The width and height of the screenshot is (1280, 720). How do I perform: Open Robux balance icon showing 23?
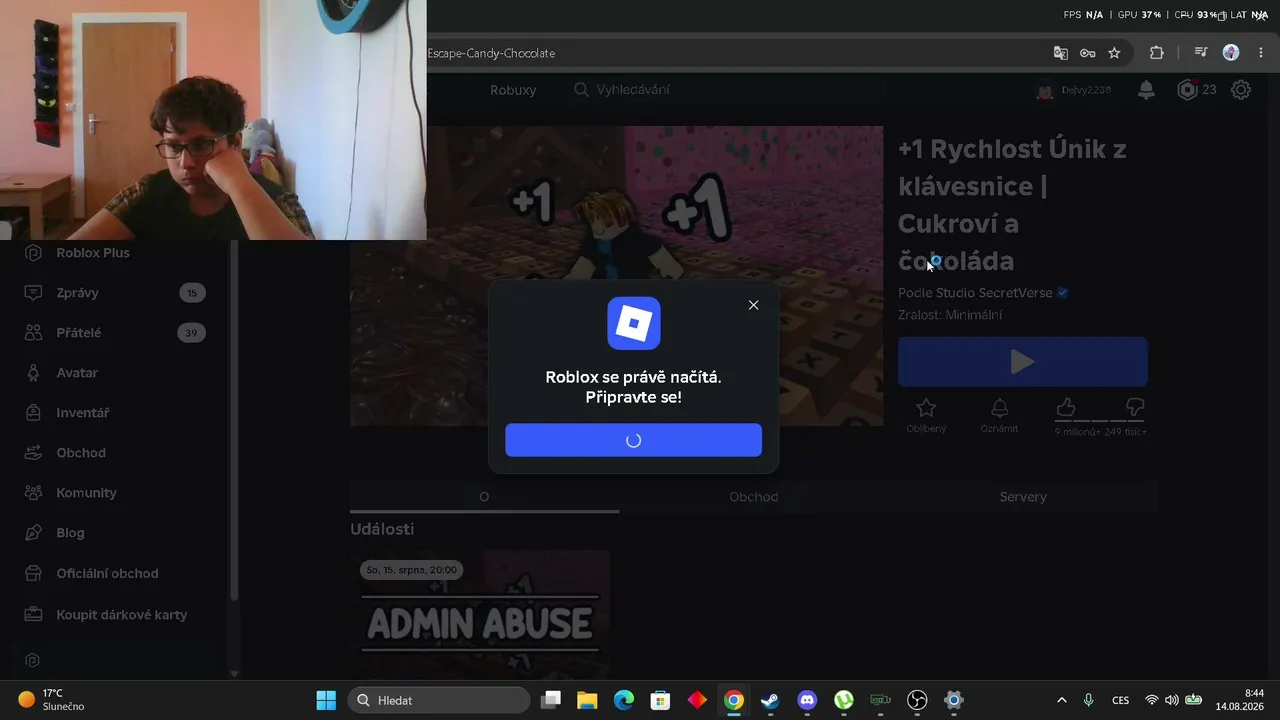click(1187, 90)
